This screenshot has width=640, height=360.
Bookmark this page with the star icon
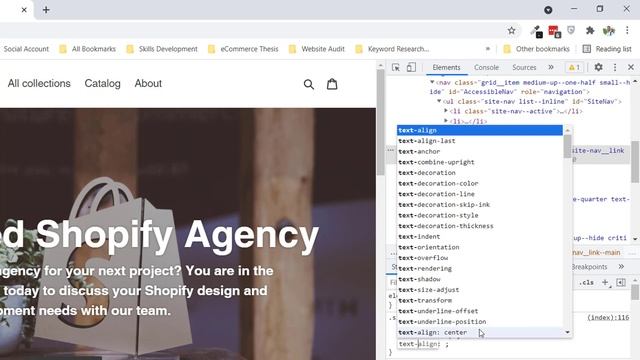click(x=511, y=31)
